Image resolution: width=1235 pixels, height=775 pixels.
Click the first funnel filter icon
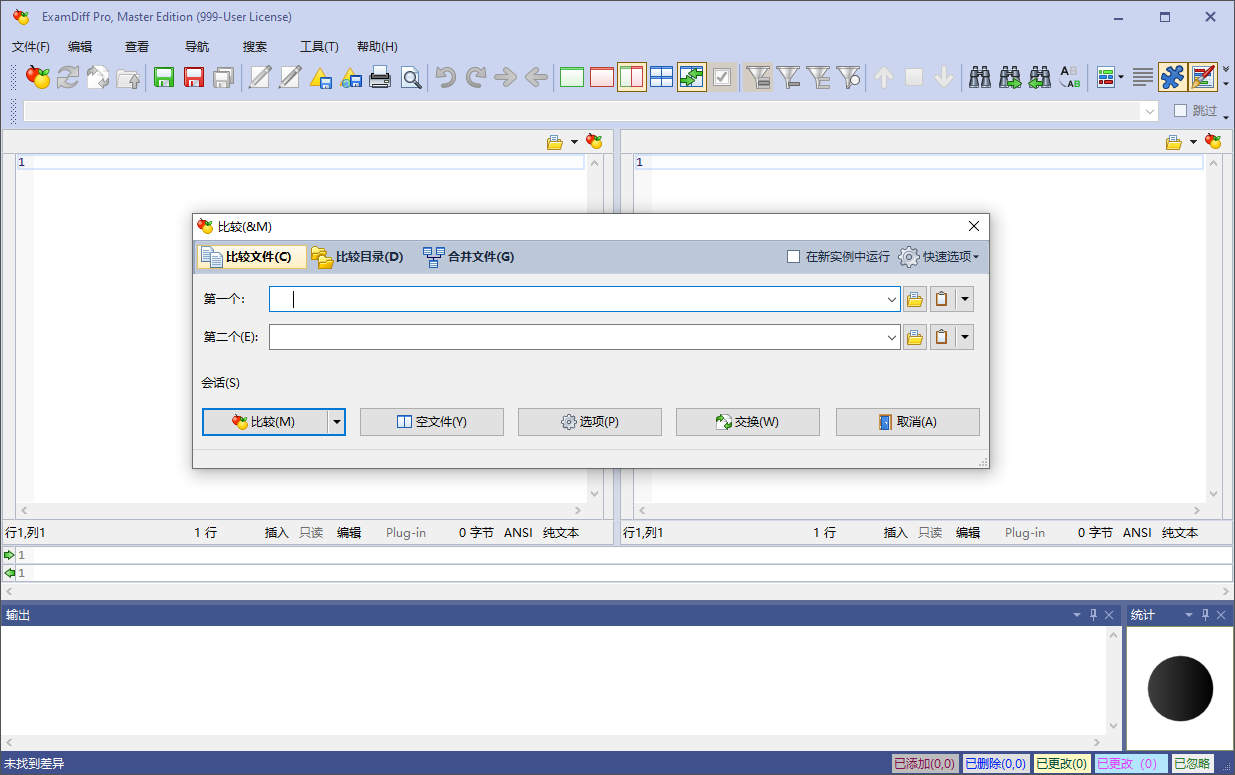[x=759, y=77]
